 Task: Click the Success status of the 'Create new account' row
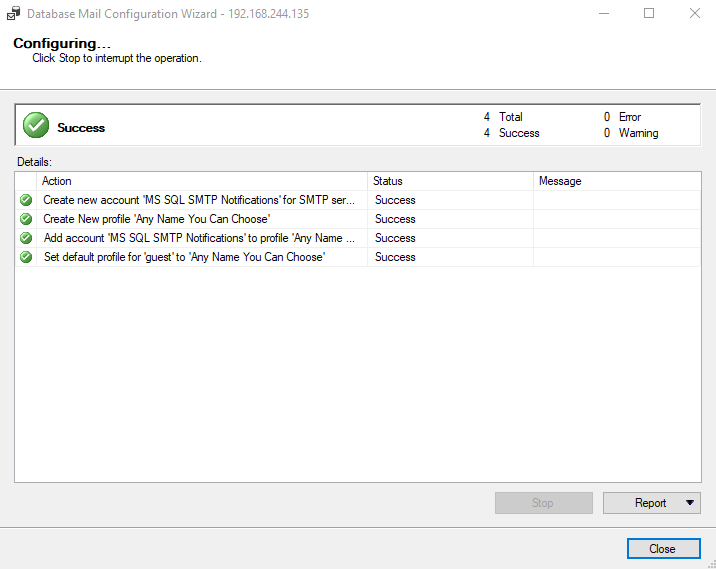point(395,200)
